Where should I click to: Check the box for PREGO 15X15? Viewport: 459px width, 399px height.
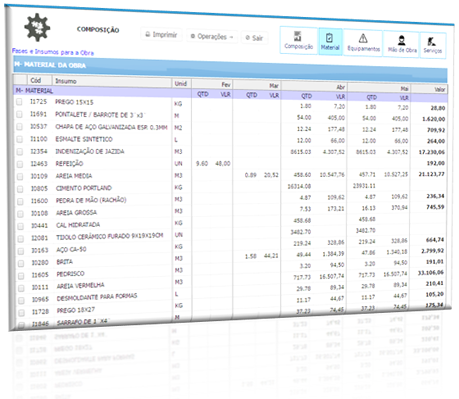click(x=19, y=102)
